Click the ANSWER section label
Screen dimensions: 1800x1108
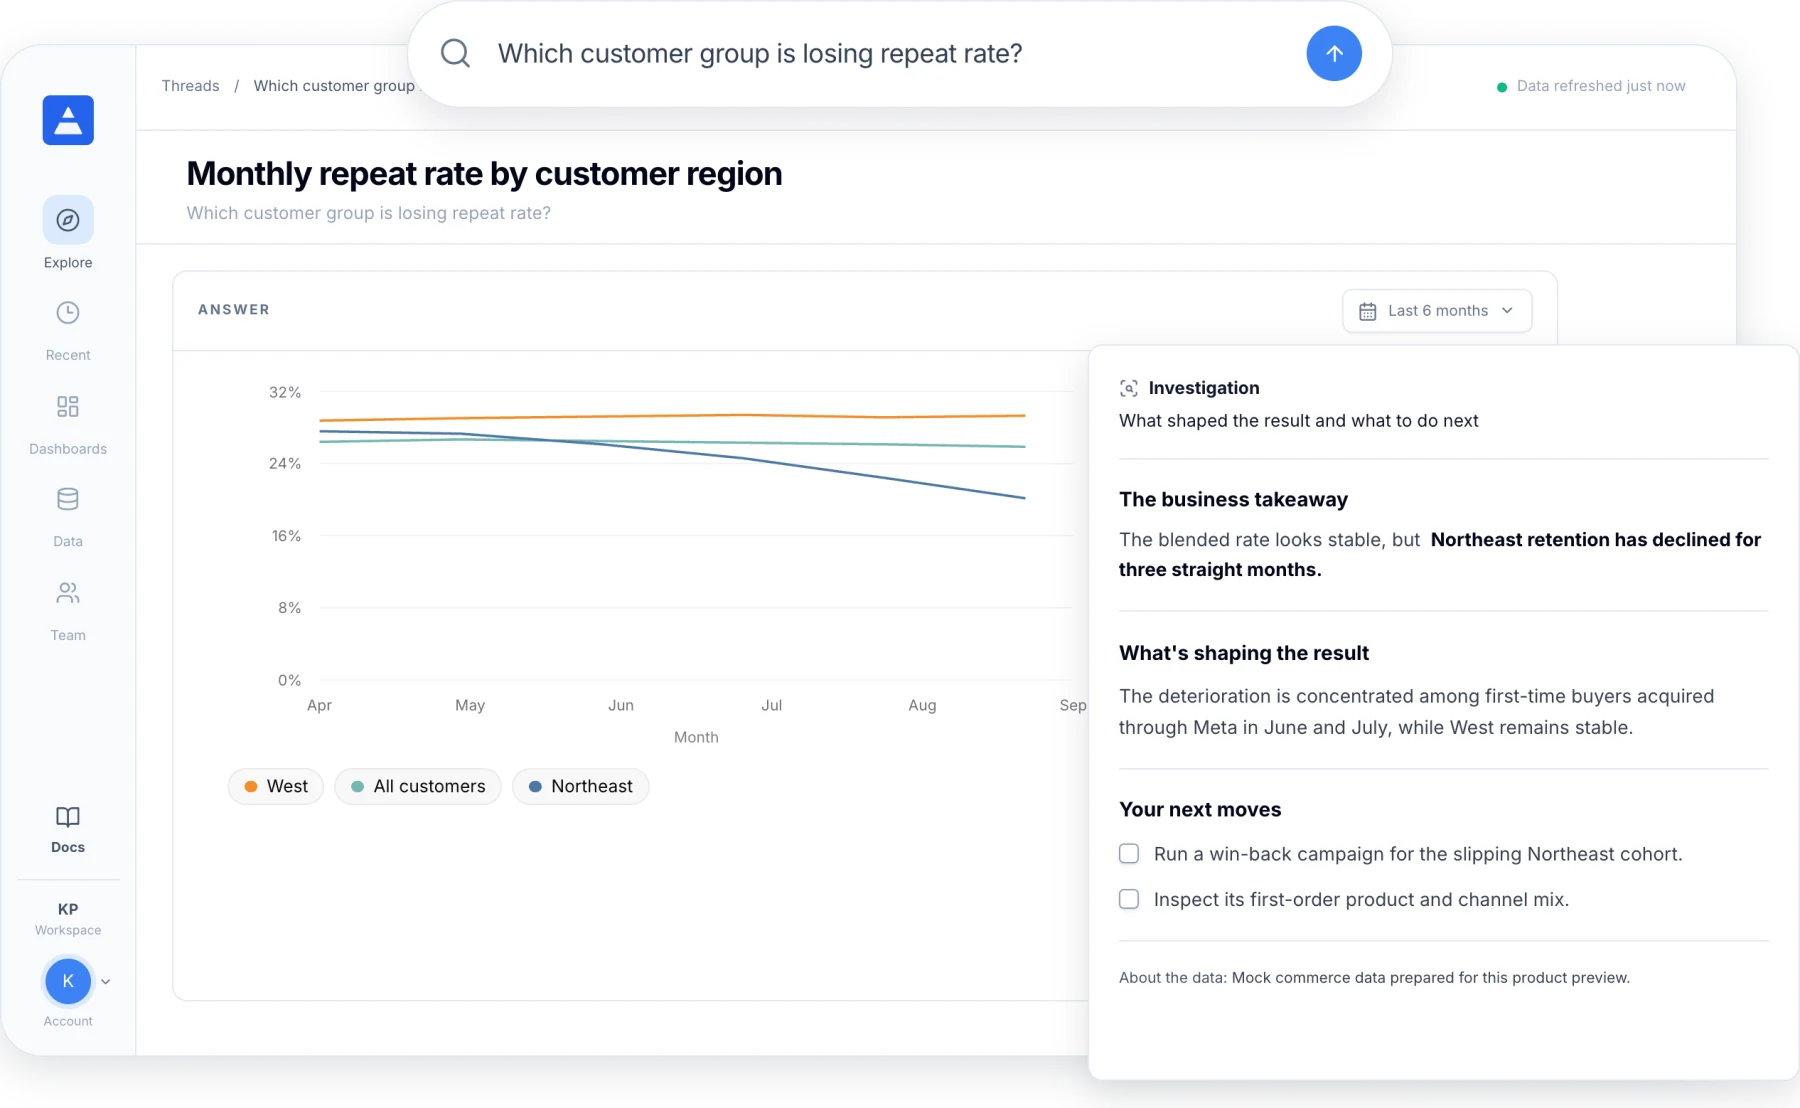click(234, 310)
